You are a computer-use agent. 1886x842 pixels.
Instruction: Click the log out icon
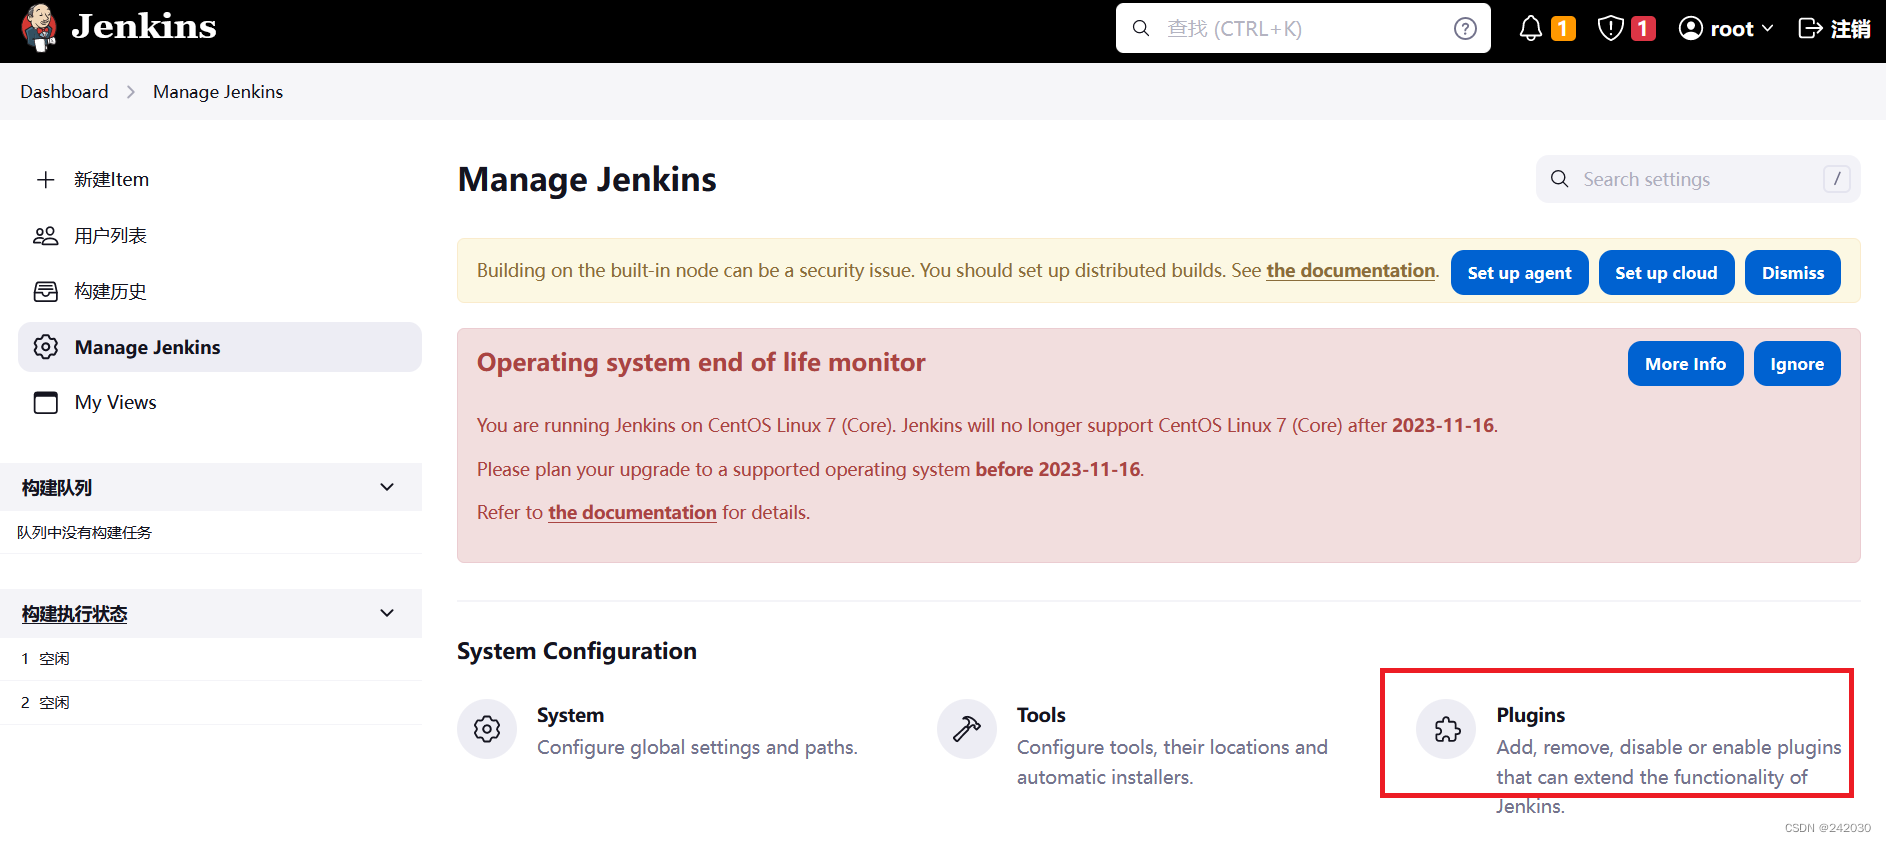click(1810, 29)
